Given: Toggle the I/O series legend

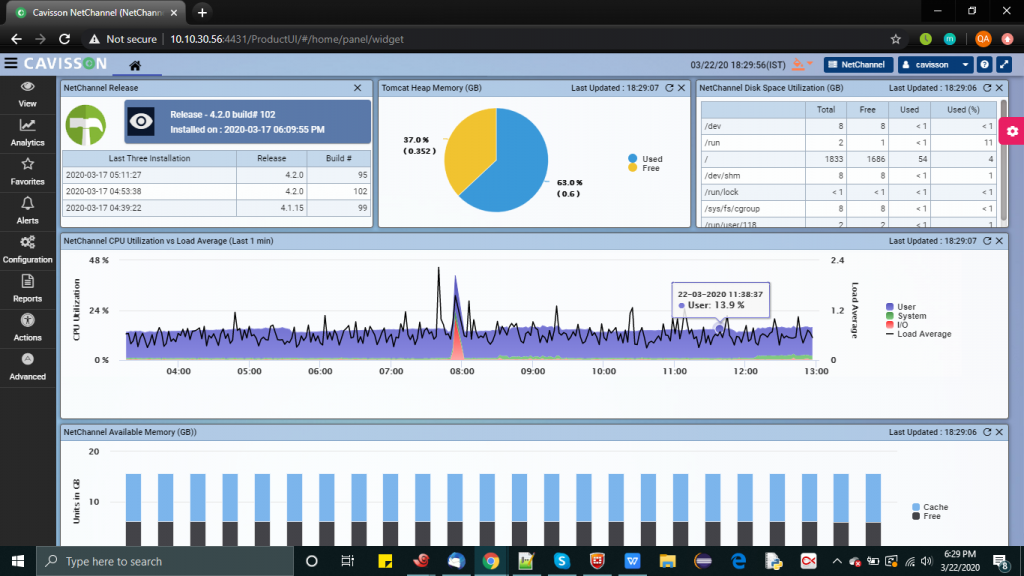Looking at the screenshot, I should tap(897, 325).
